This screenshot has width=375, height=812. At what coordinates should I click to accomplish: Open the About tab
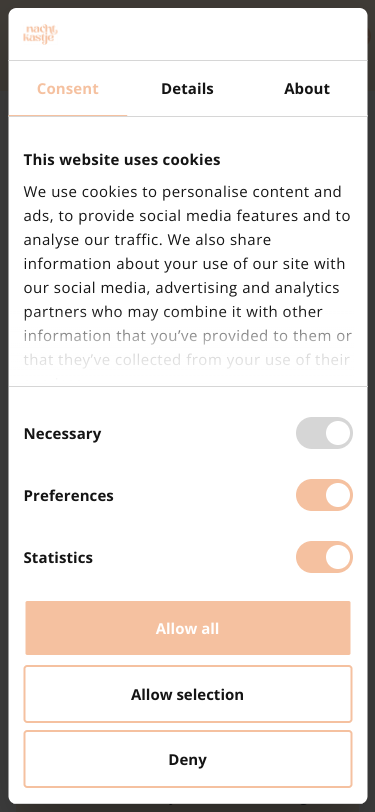tap(307, 89)
